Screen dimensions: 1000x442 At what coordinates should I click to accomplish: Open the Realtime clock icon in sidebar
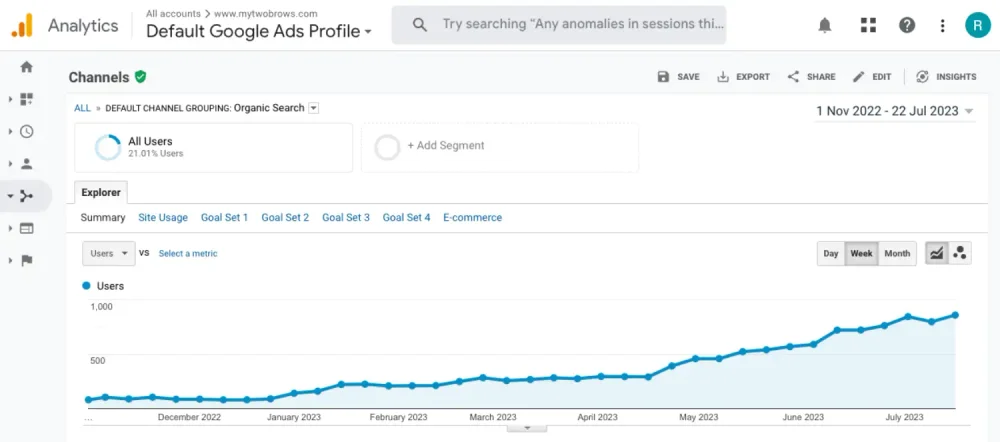click(x=26, y=131)
